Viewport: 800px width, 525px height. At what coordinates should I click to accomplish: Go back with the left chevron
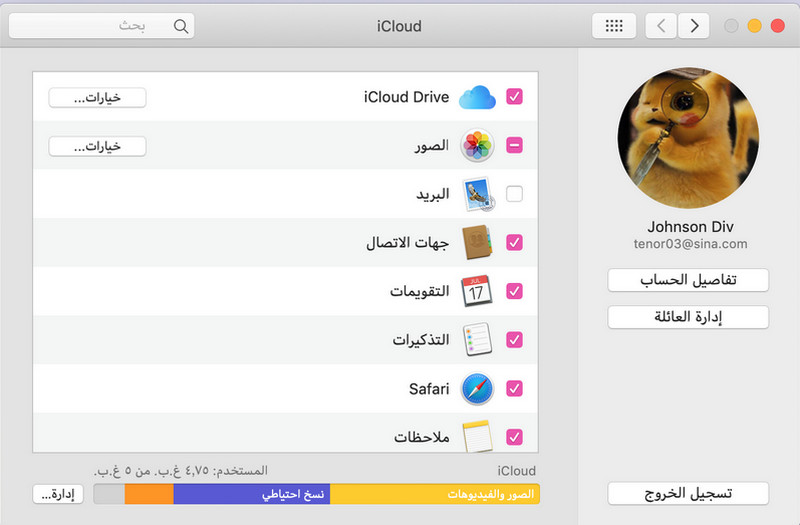[x=661, y=26]
